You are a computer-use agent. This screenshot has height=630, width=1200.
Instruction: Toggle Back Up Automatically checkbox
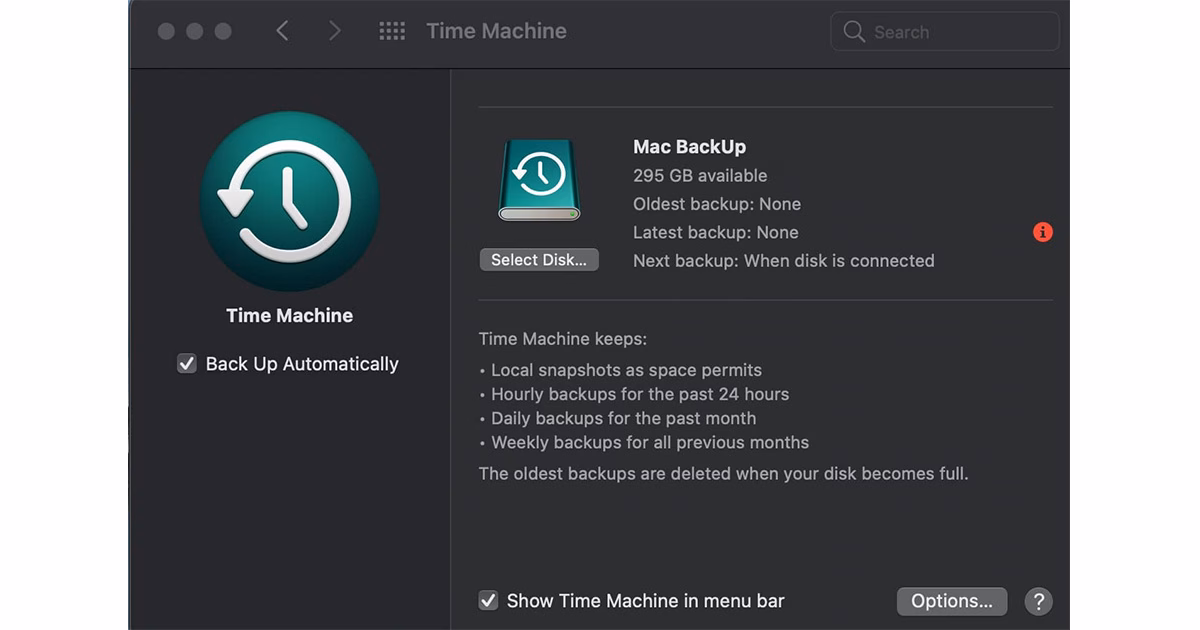[x=187, y=364]
